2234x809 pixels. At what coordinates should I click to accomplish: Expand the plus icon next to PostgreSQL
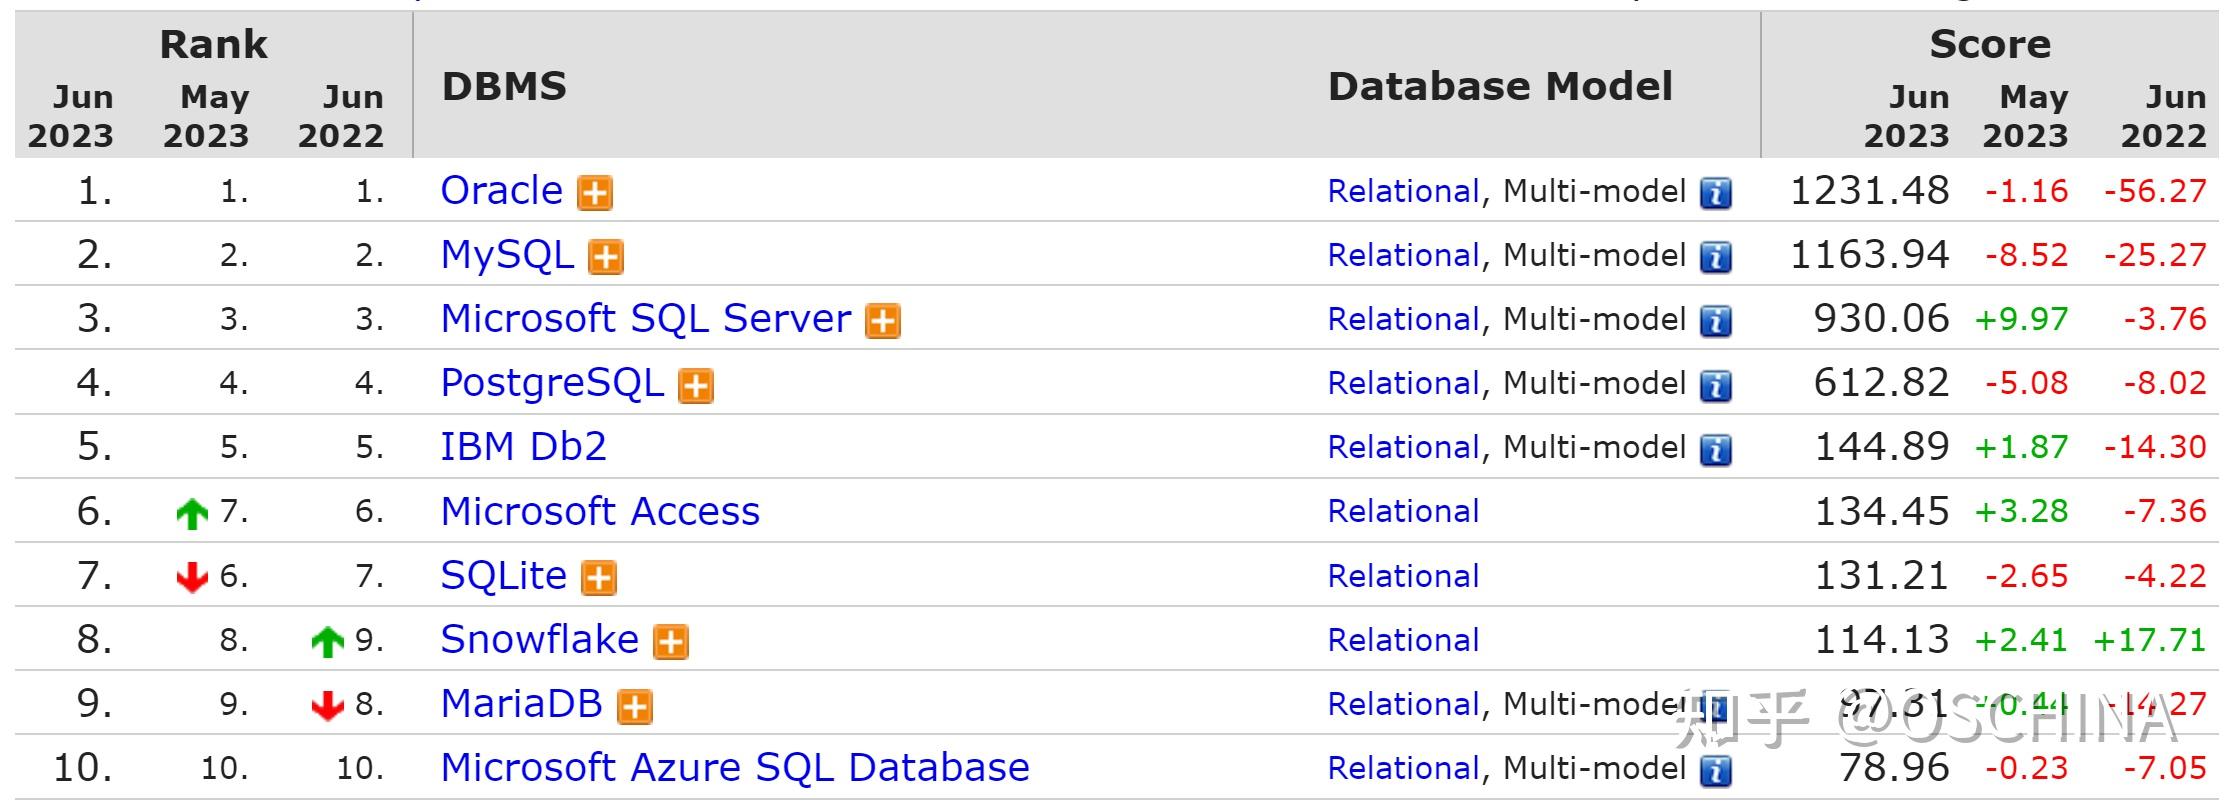696,385
